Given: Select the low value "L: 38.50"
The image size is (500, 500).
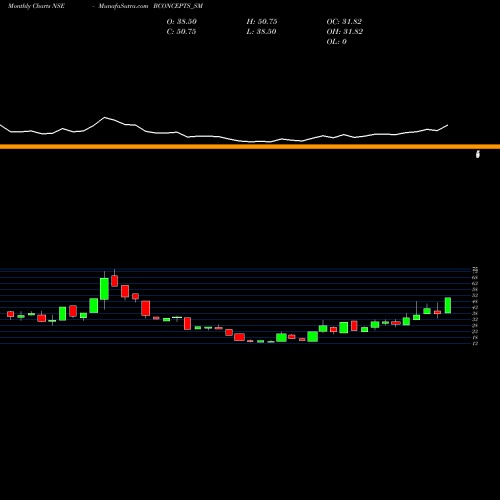Looking at the screenshot, I should (261, 31).
